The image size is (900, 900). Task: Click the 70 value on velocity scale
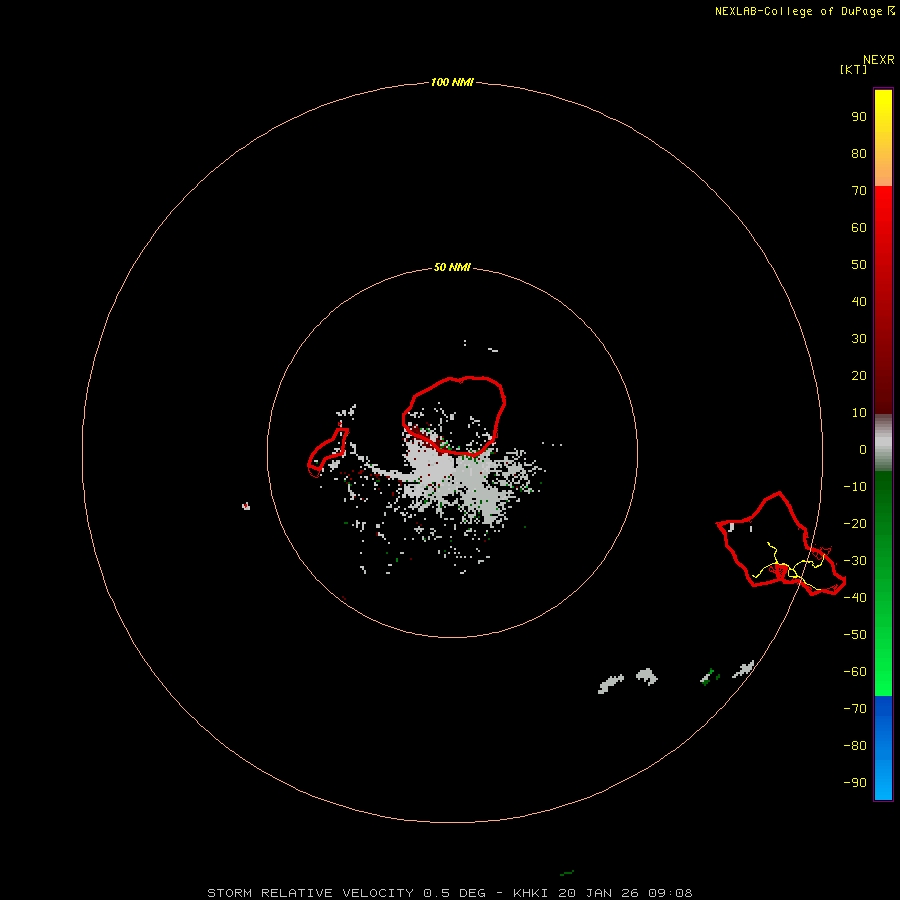coord(859,191)
